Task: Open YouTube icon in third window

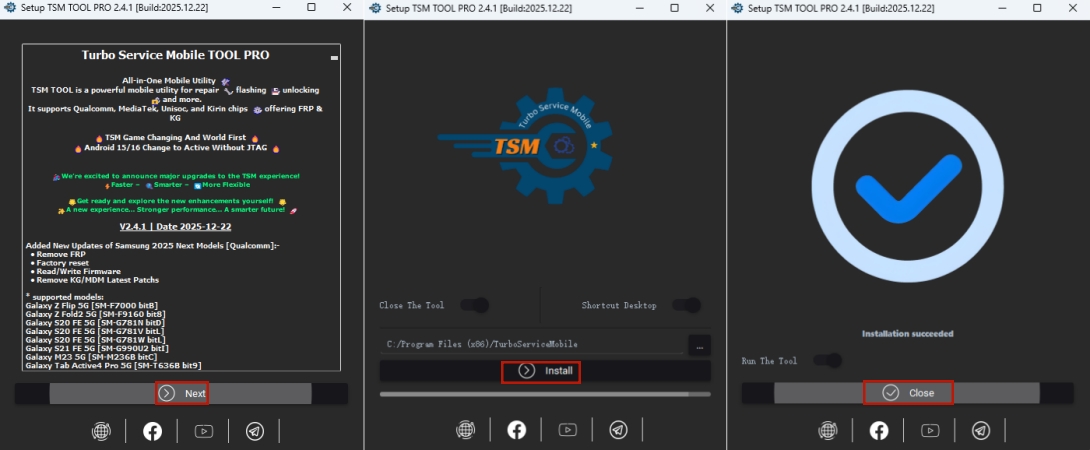Action: (930, 431)
